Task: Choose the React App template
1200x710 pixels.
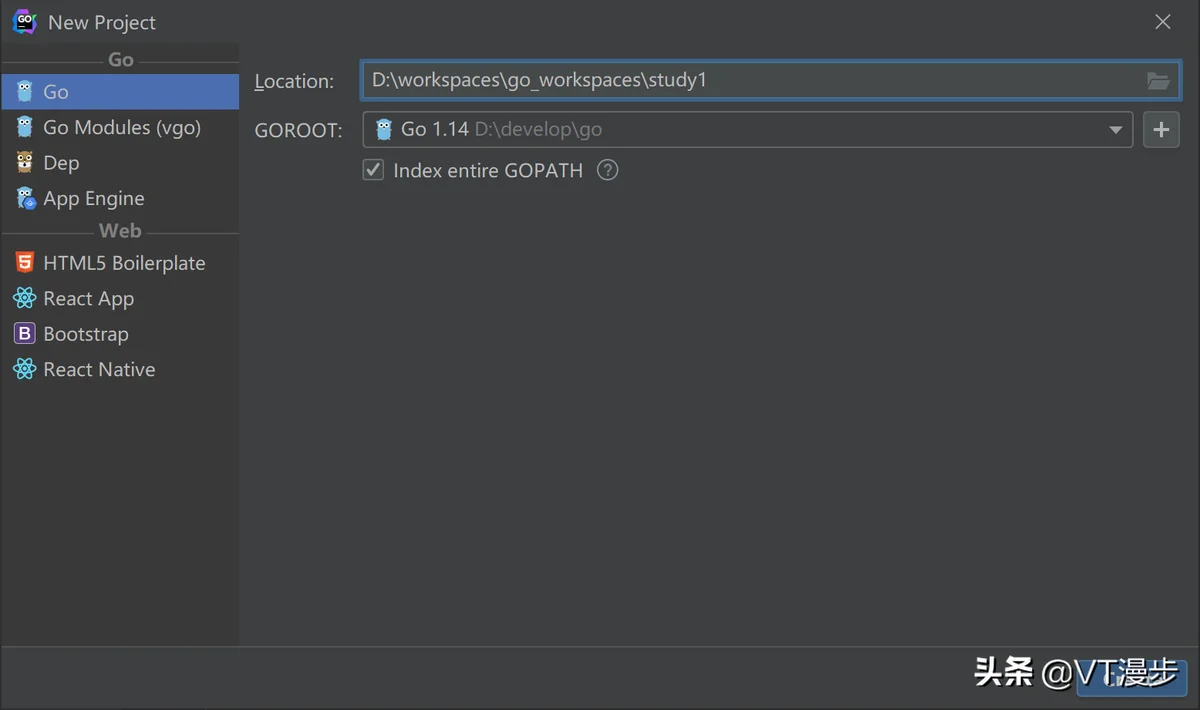Action: point(120,298)
